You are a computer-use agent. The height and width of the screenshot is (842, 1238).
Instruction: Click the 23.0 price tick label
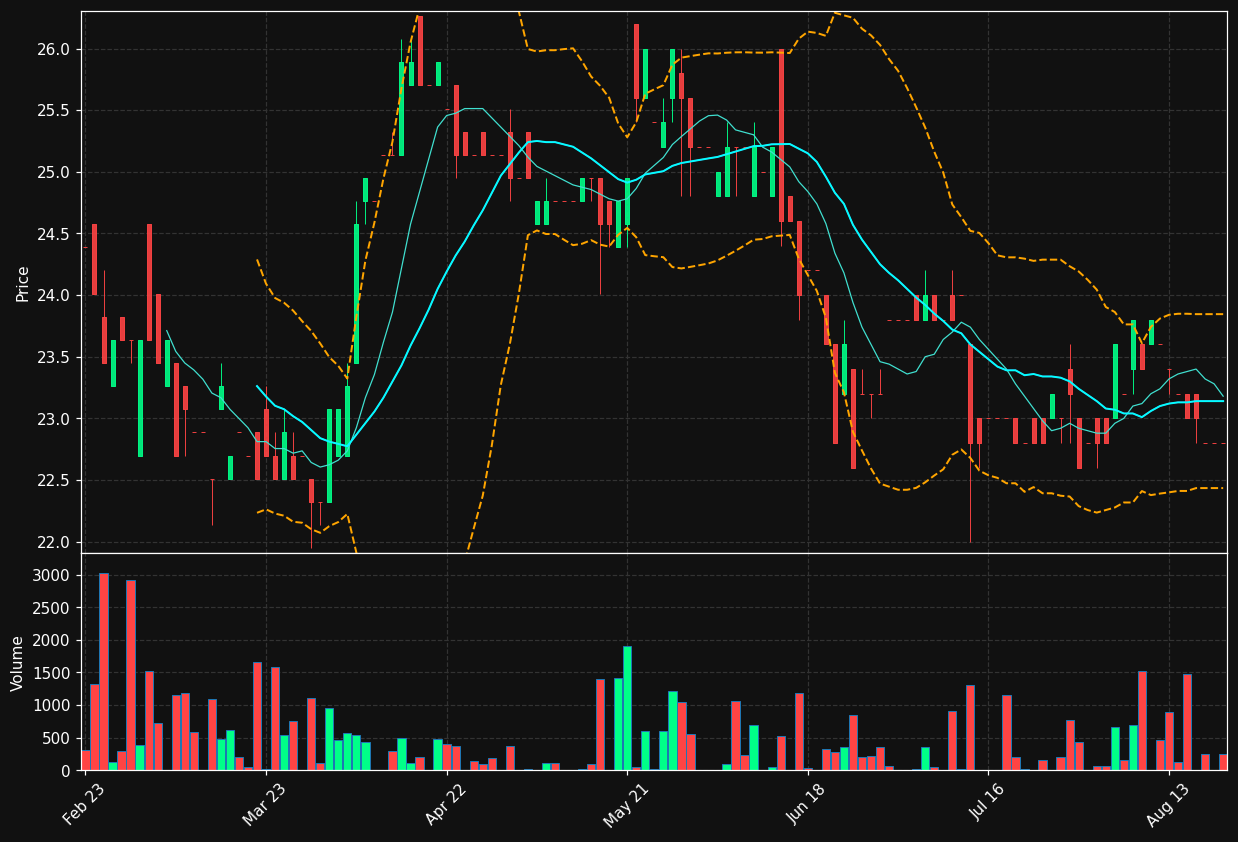click(x=55, y=419)
